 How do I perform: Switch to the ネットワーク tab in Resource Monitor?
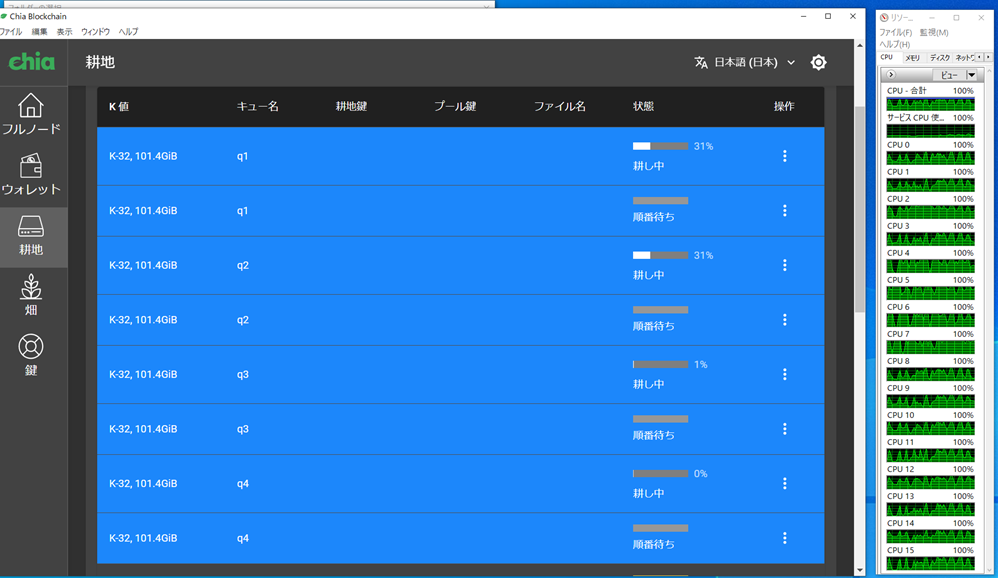click(x=964, y=57)
